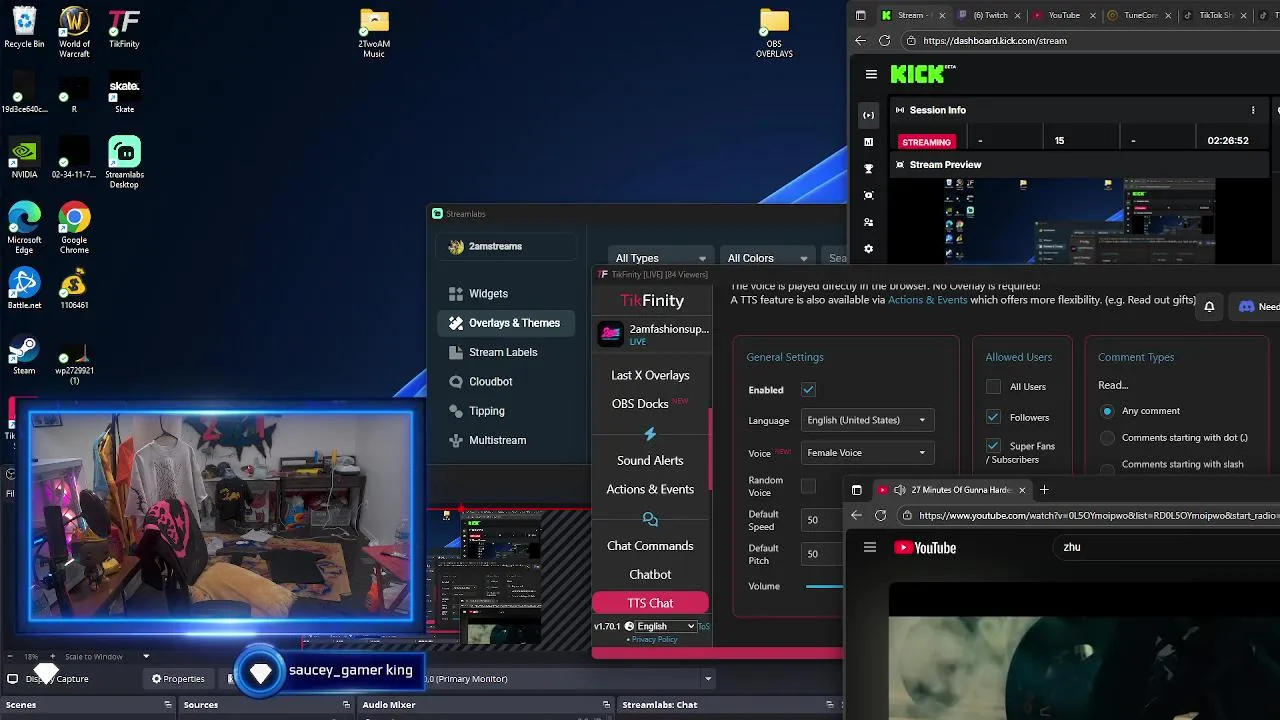This screenshot has width=1280, height=720.
Task: Open the OBS OVERLAYS folder
Action: [774, 33]
